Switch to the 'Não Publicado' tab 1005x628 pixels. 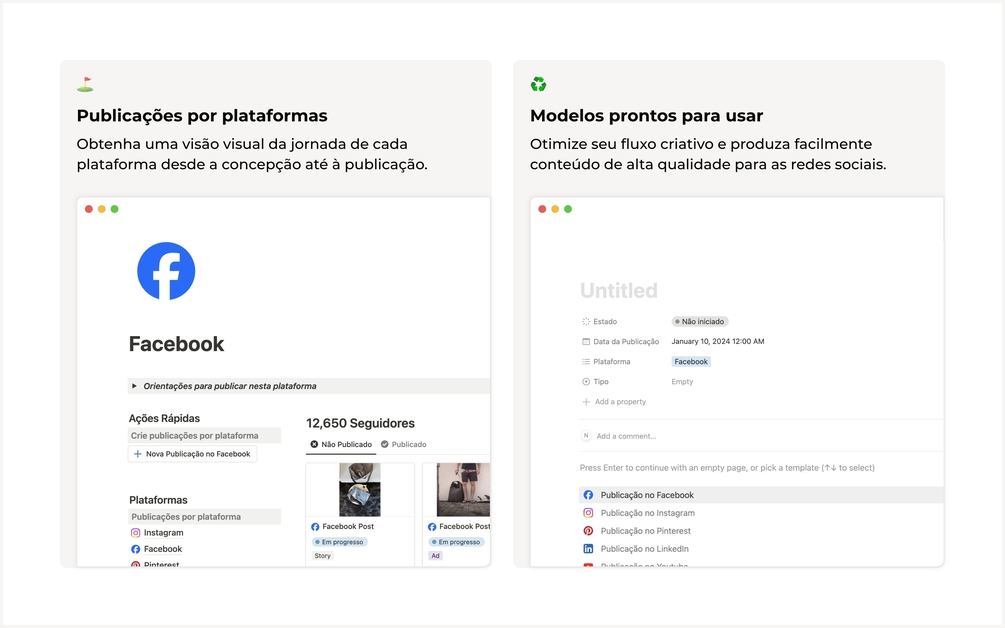341,444
